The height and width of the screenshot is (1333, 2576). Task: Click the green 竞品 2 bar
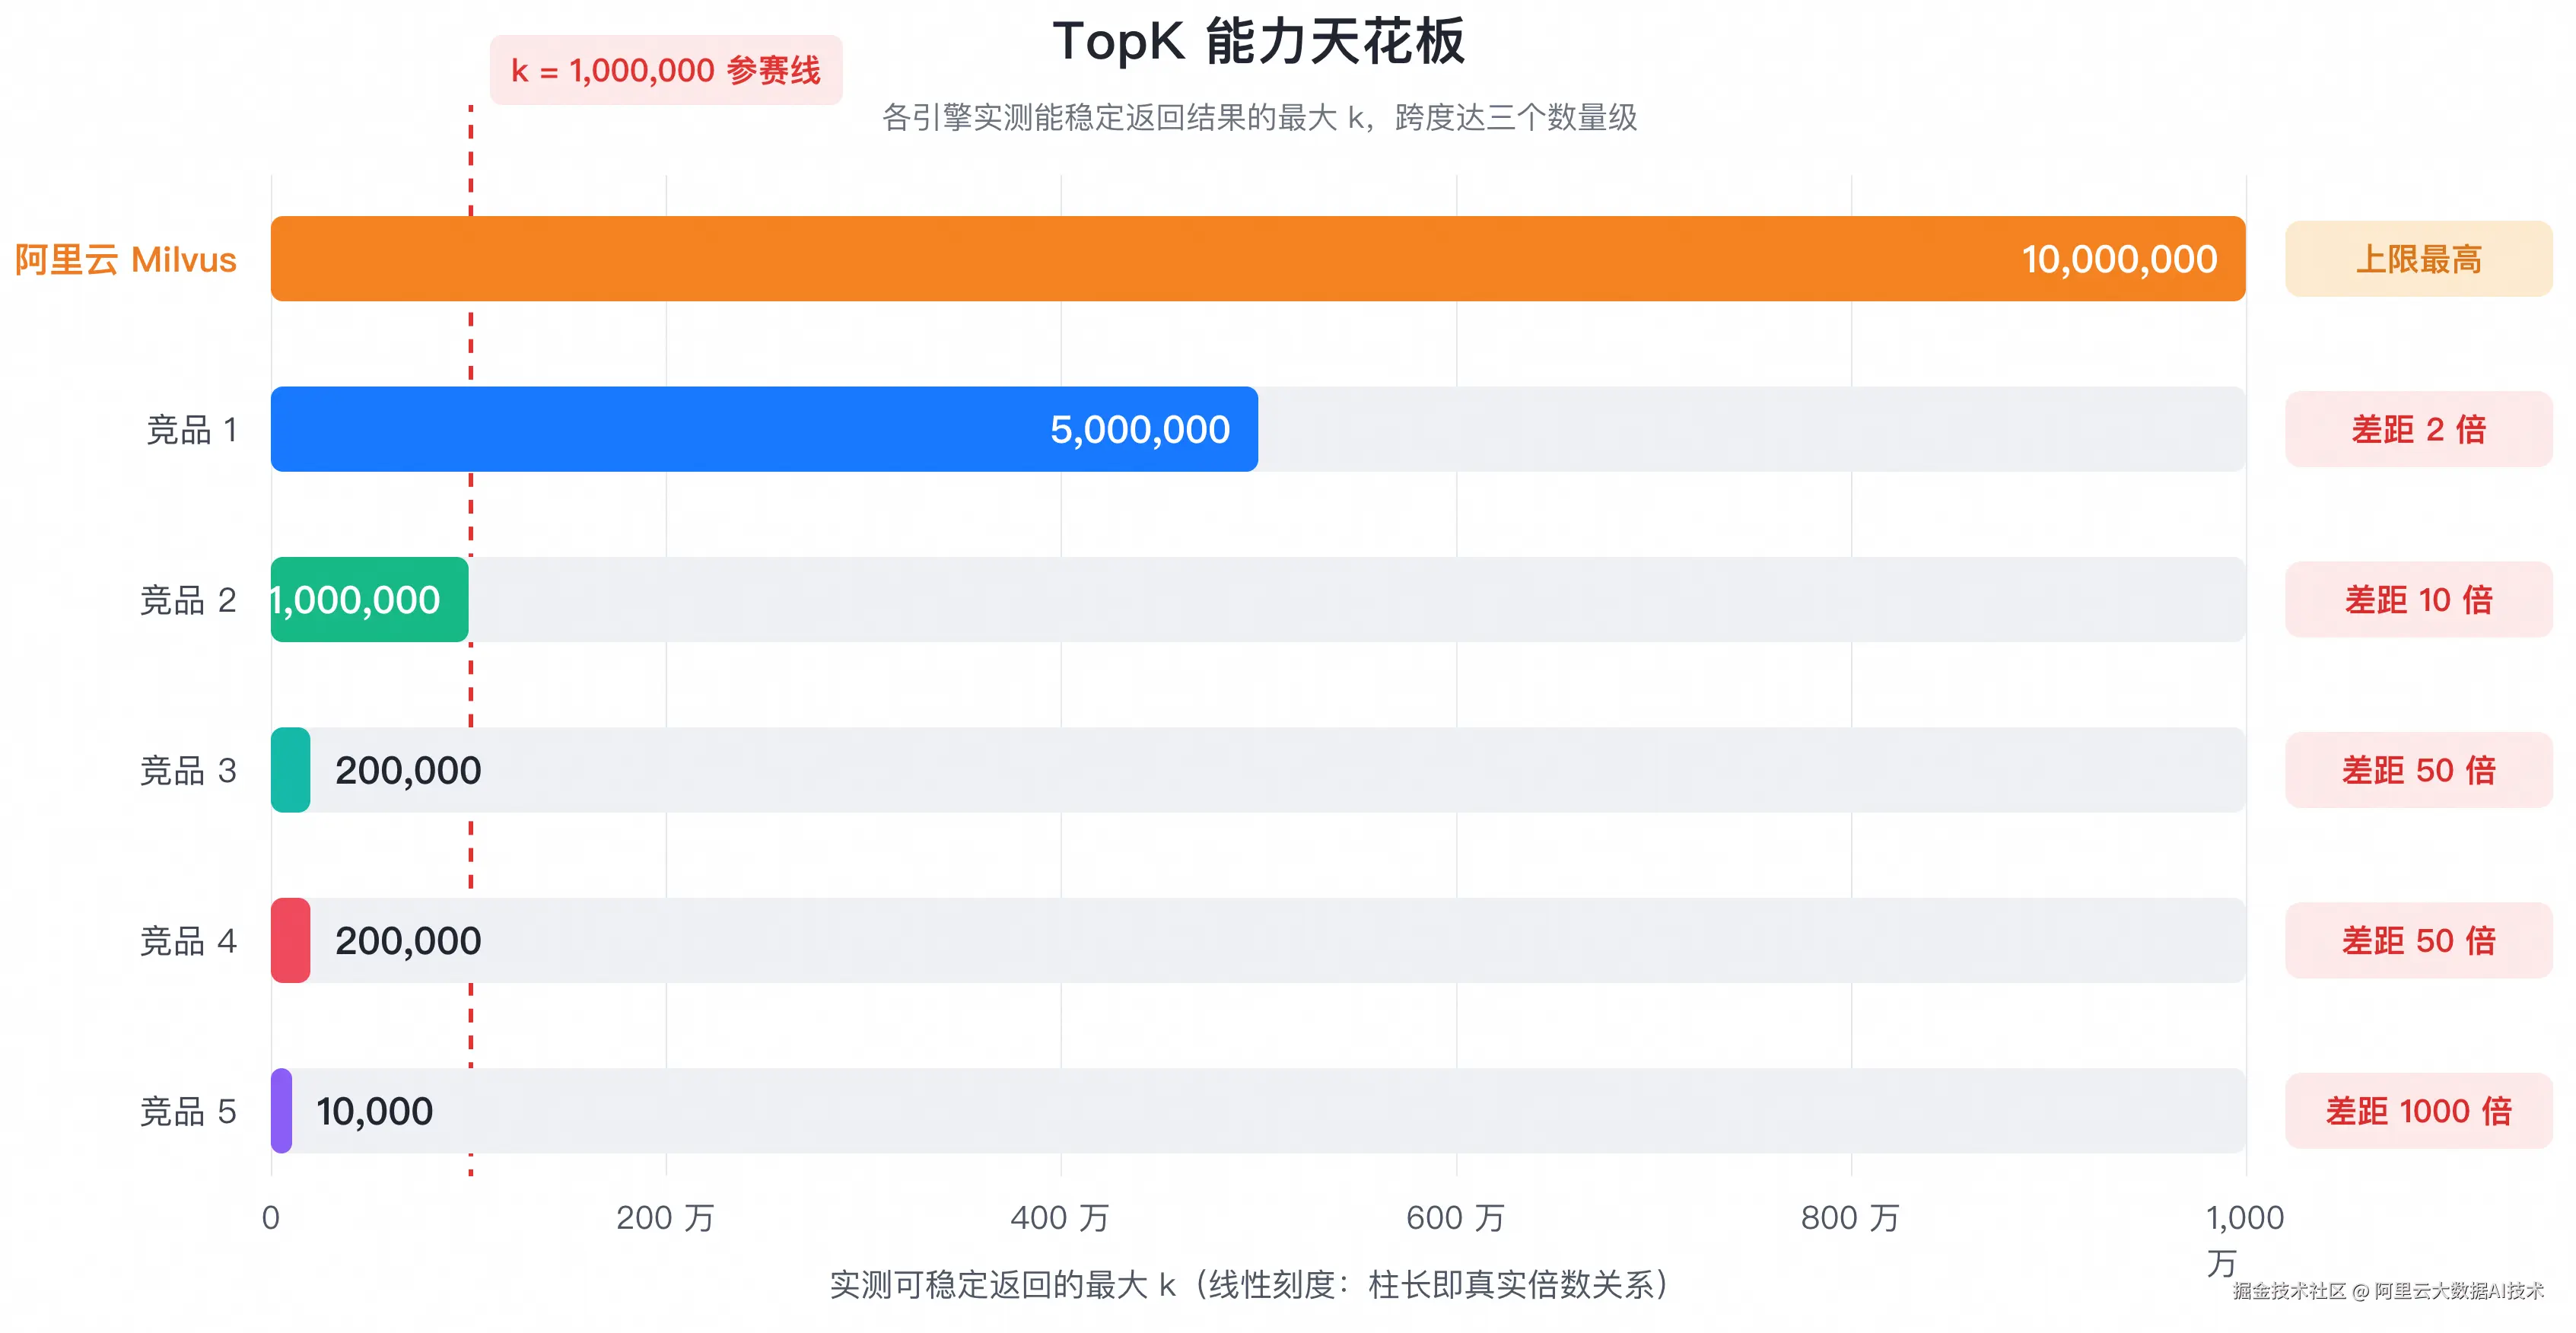pyautogui.click(x=369, y=599)
